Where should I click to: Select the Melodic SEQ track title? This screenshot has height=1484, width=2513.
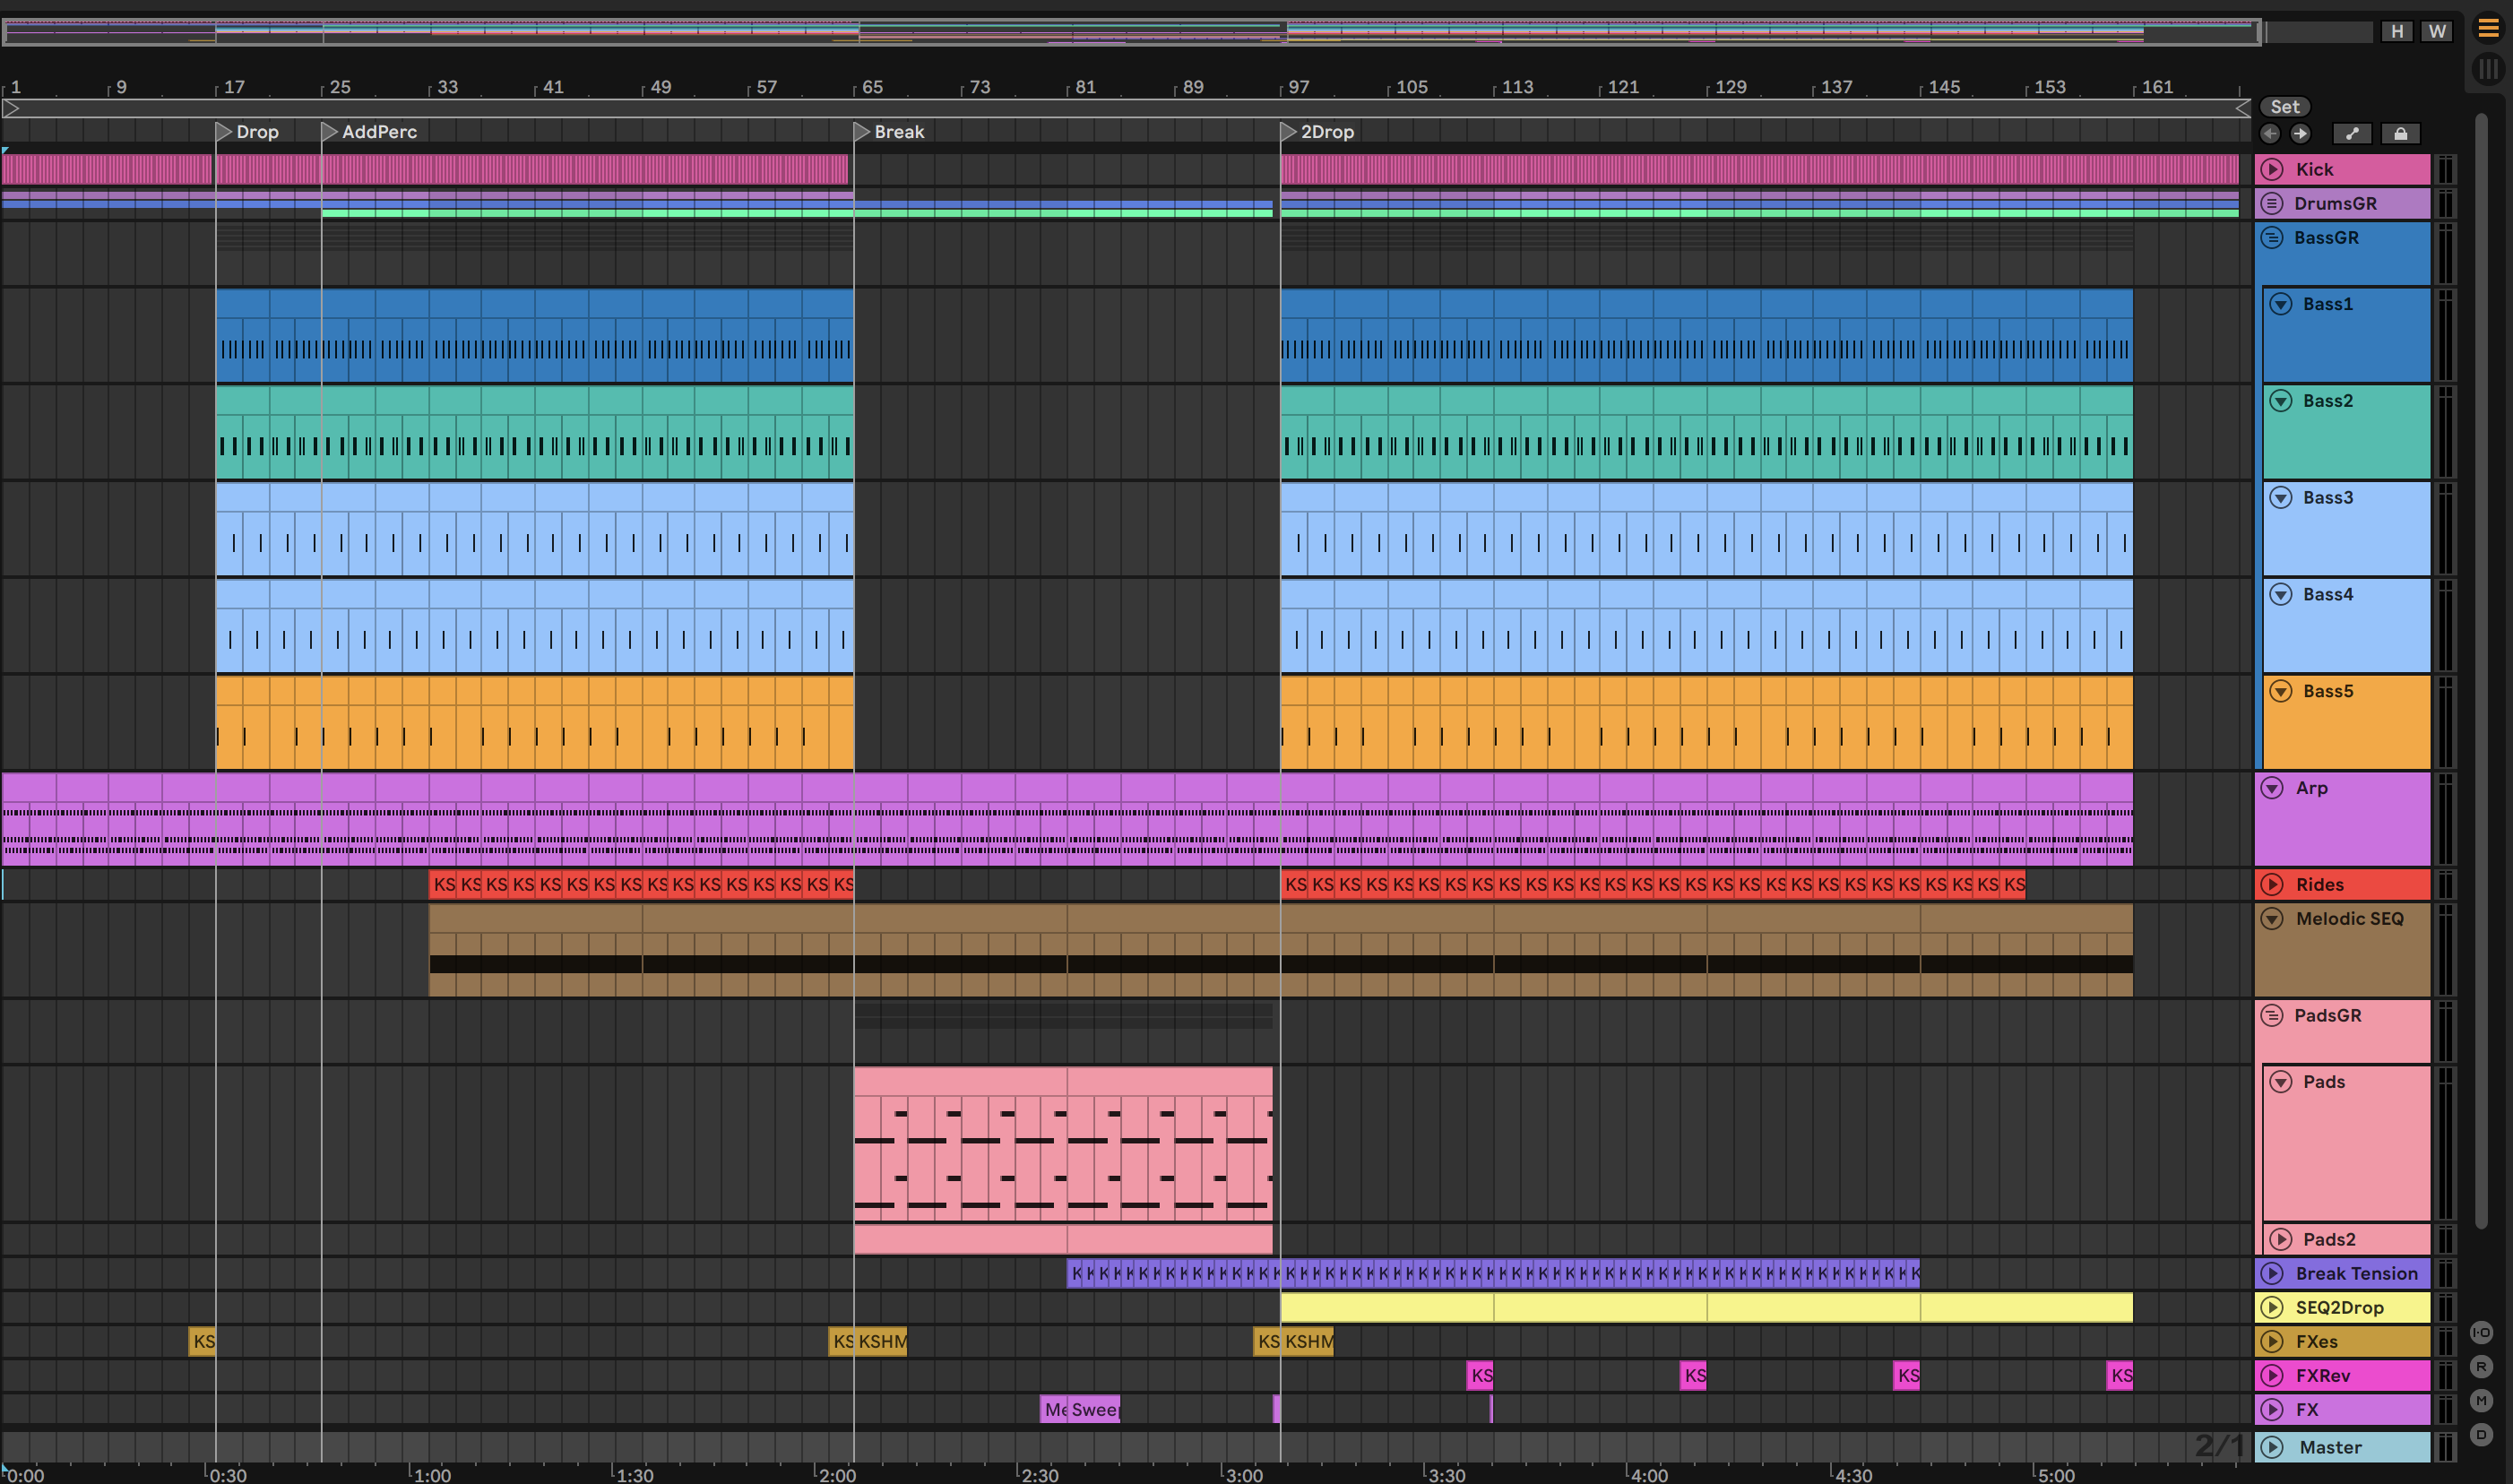tap(2349, 918)
